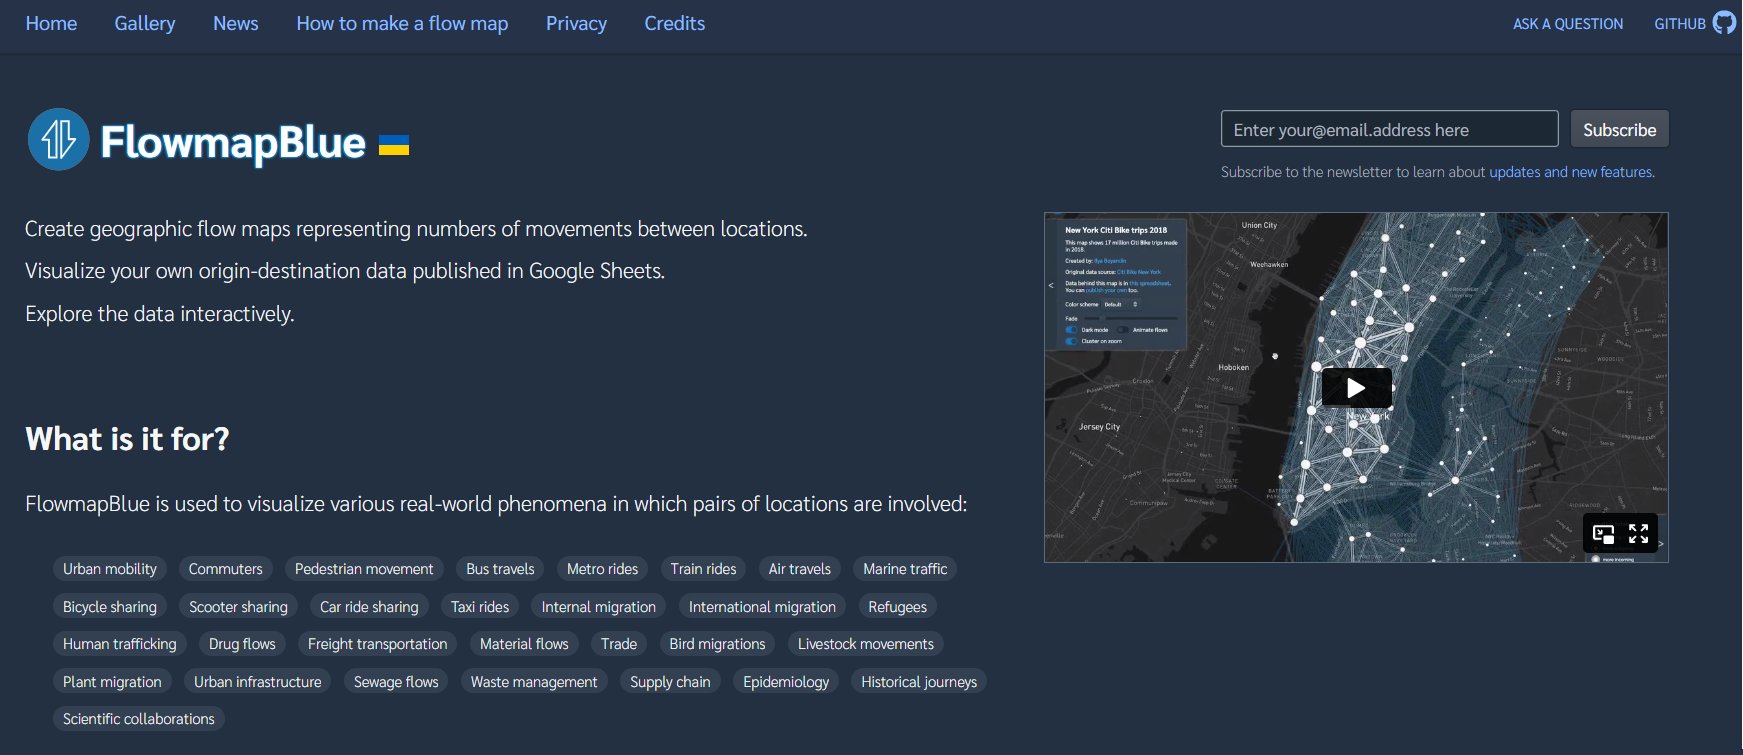Open How to make a flow map

tap(402, 23)
